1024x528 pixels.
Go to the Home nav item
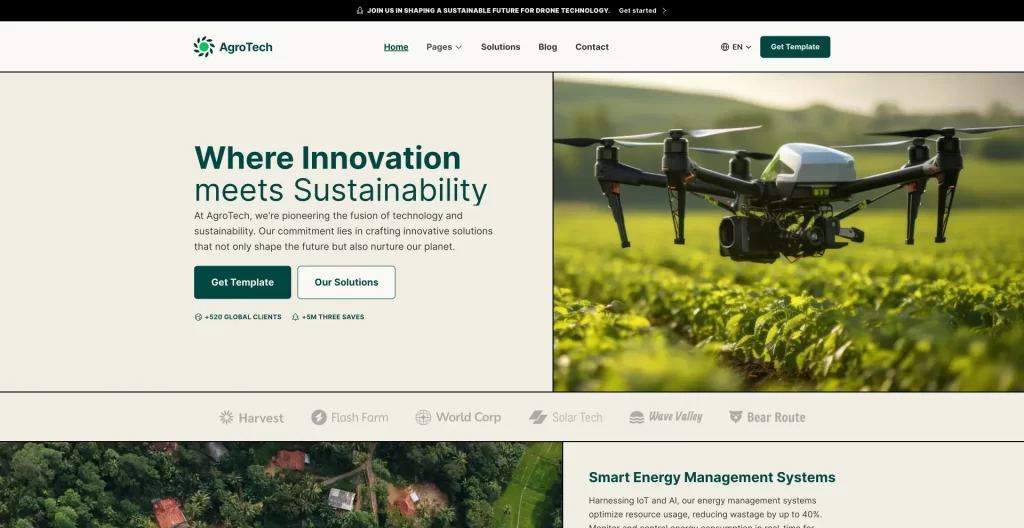pos(396,47)
